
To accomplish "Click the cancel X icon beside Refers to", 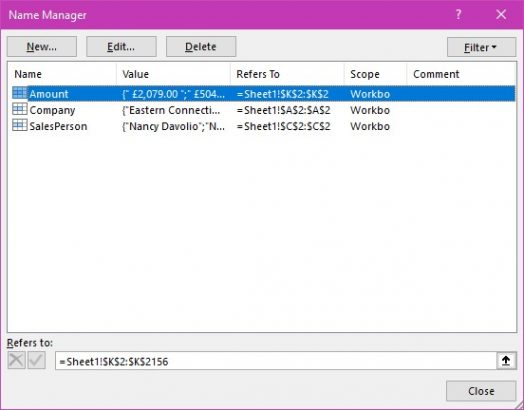I will tap(16, 361).
